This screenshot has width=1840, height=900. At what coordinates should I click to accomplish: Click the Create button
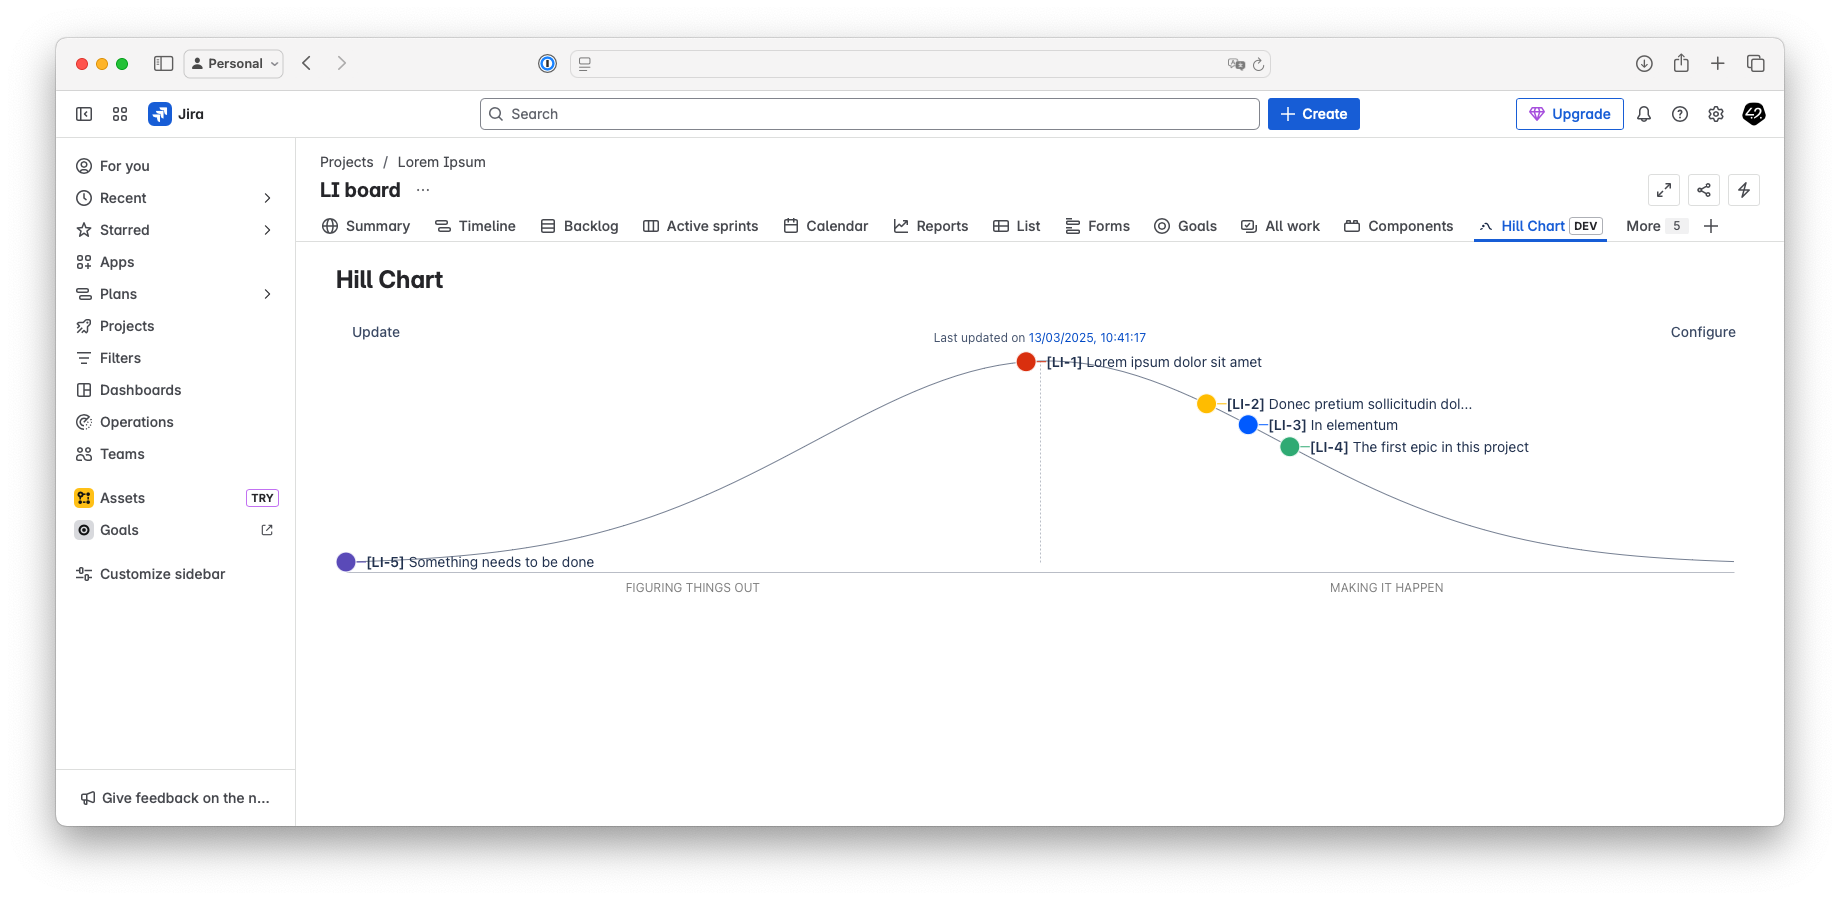(x=1313, y=114)
